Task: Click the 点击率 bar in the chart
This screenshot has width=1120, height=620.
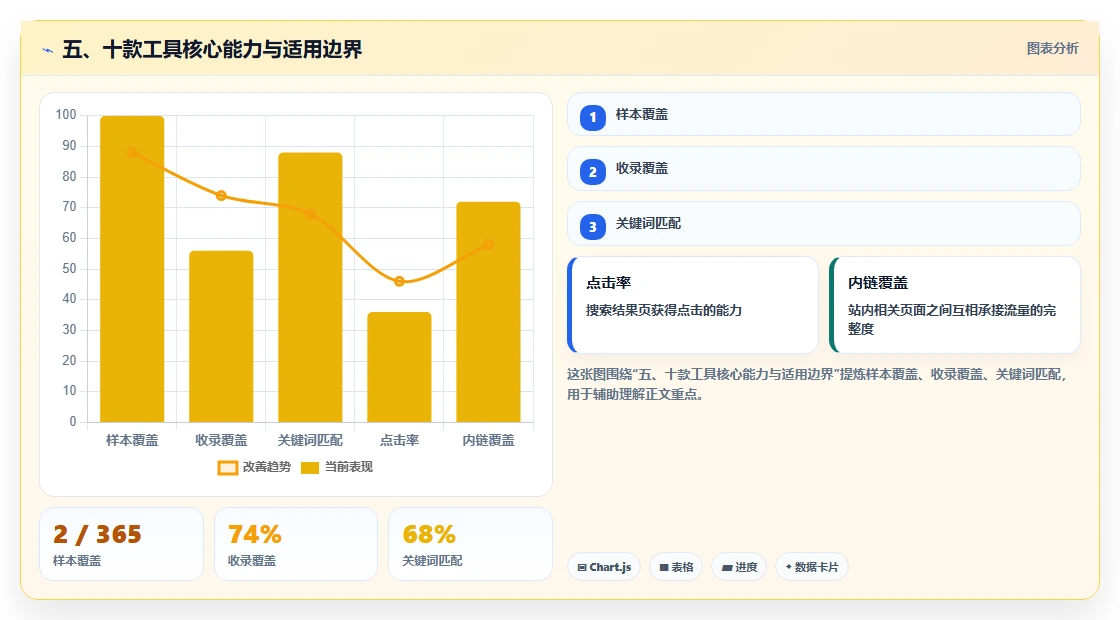Action: 399,367
